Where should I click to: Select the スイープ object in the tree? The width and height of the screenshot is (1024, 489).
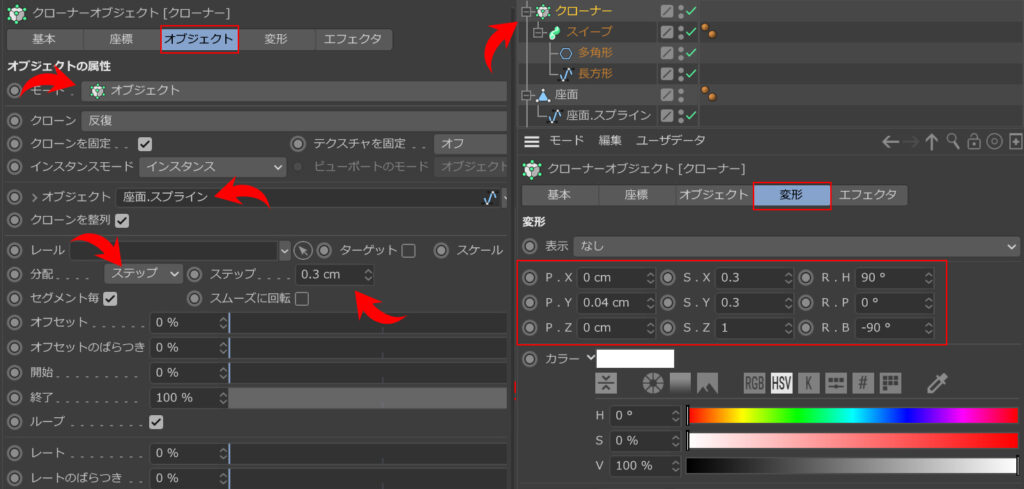589,32
